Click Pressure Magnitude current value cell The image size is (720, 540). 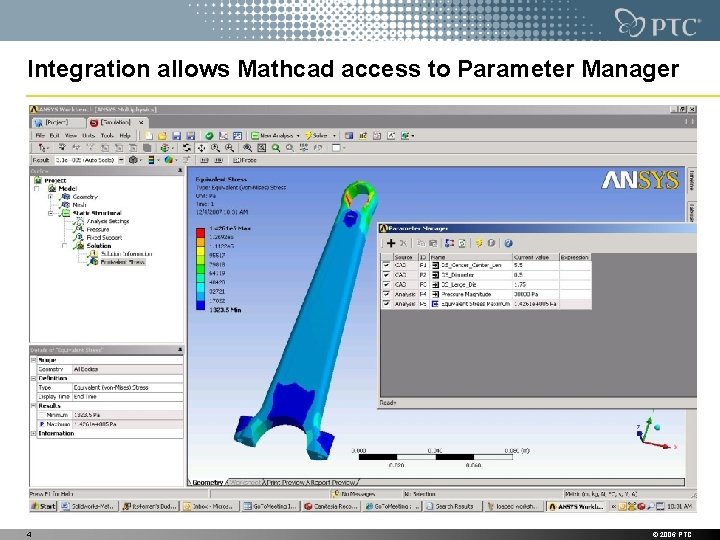tap(535, 294)
